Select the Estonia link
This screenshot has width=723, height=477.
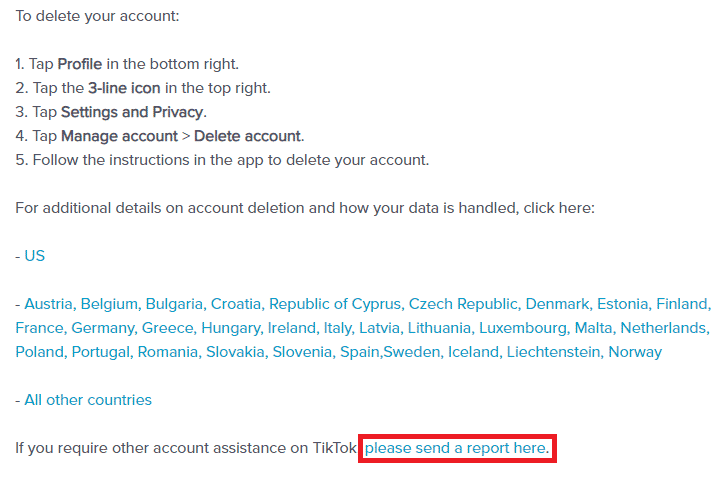[622, 304]
